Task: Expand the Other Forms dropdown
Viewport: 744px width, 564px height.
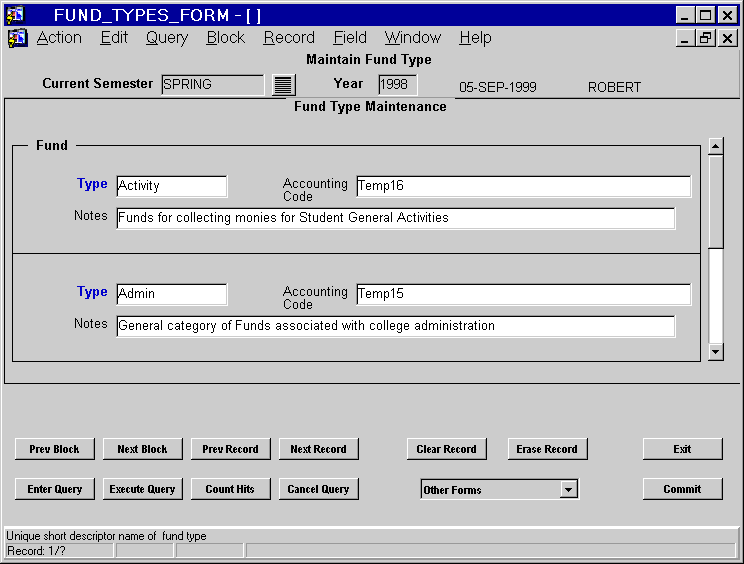Action: pyautogui.click(x=568, y=489)
